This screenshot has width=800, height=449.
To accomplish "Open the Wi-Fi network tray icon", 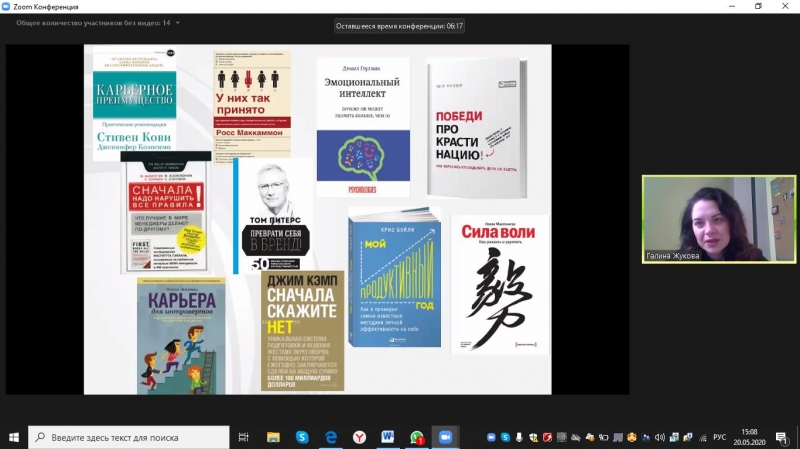I will (x=703, y=437).
